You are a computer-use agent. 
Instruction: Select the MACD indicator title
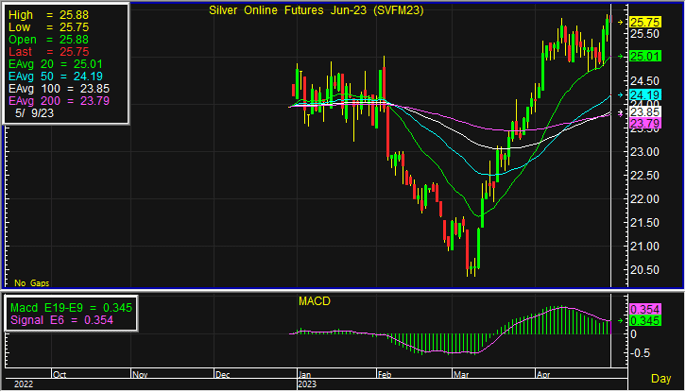314,301
